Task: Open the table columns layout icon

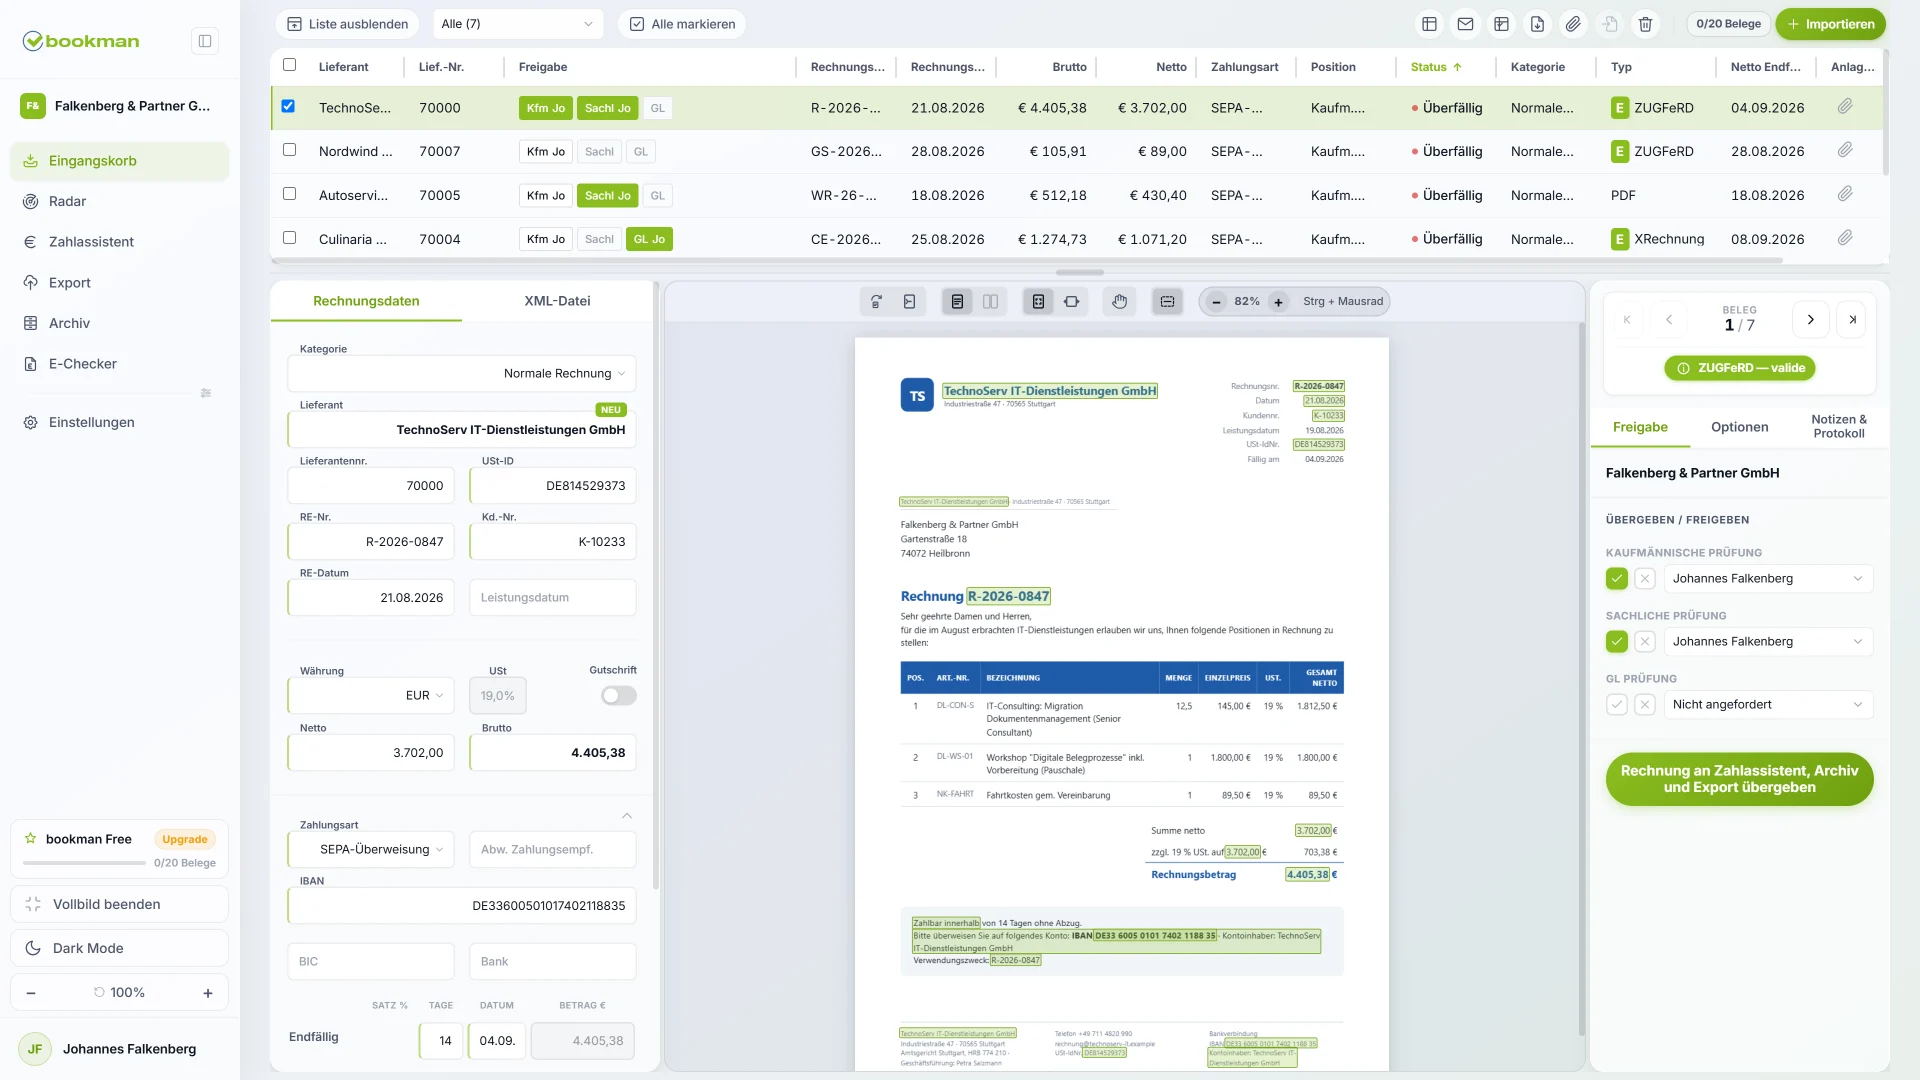Action: pyautogui.click(x=1429, y=24)
